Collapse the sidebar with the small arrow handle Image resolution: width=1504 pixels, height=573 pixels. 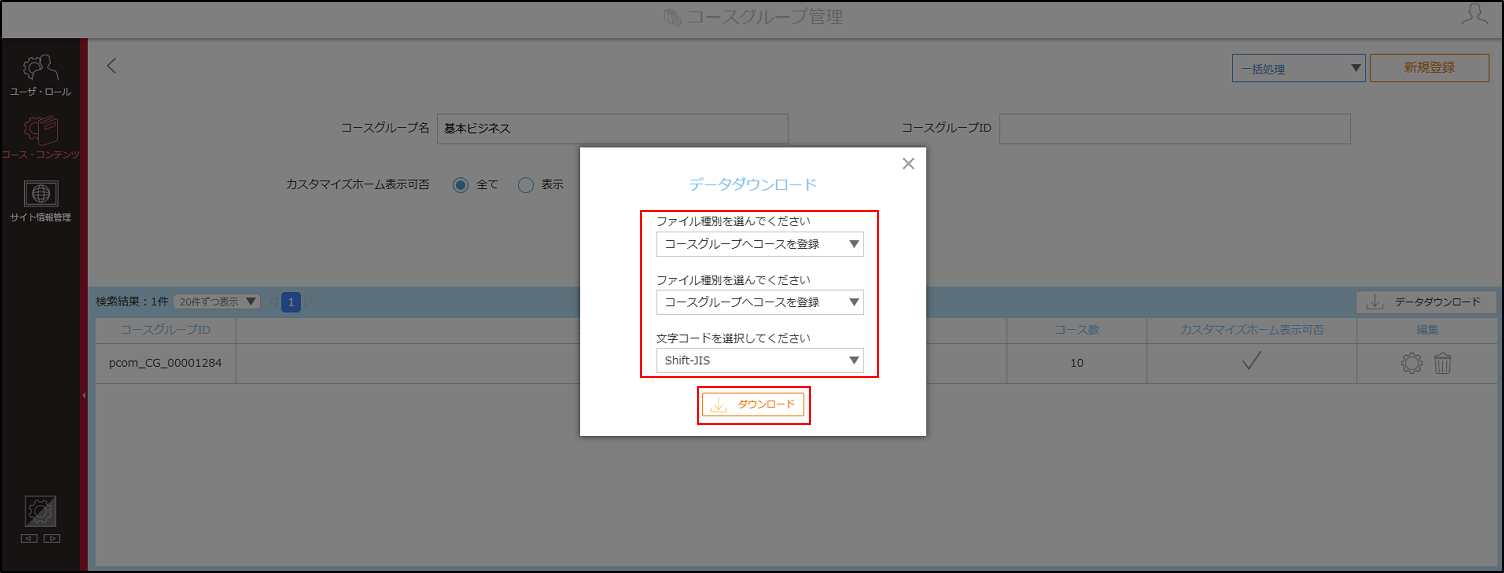point(84,397)
